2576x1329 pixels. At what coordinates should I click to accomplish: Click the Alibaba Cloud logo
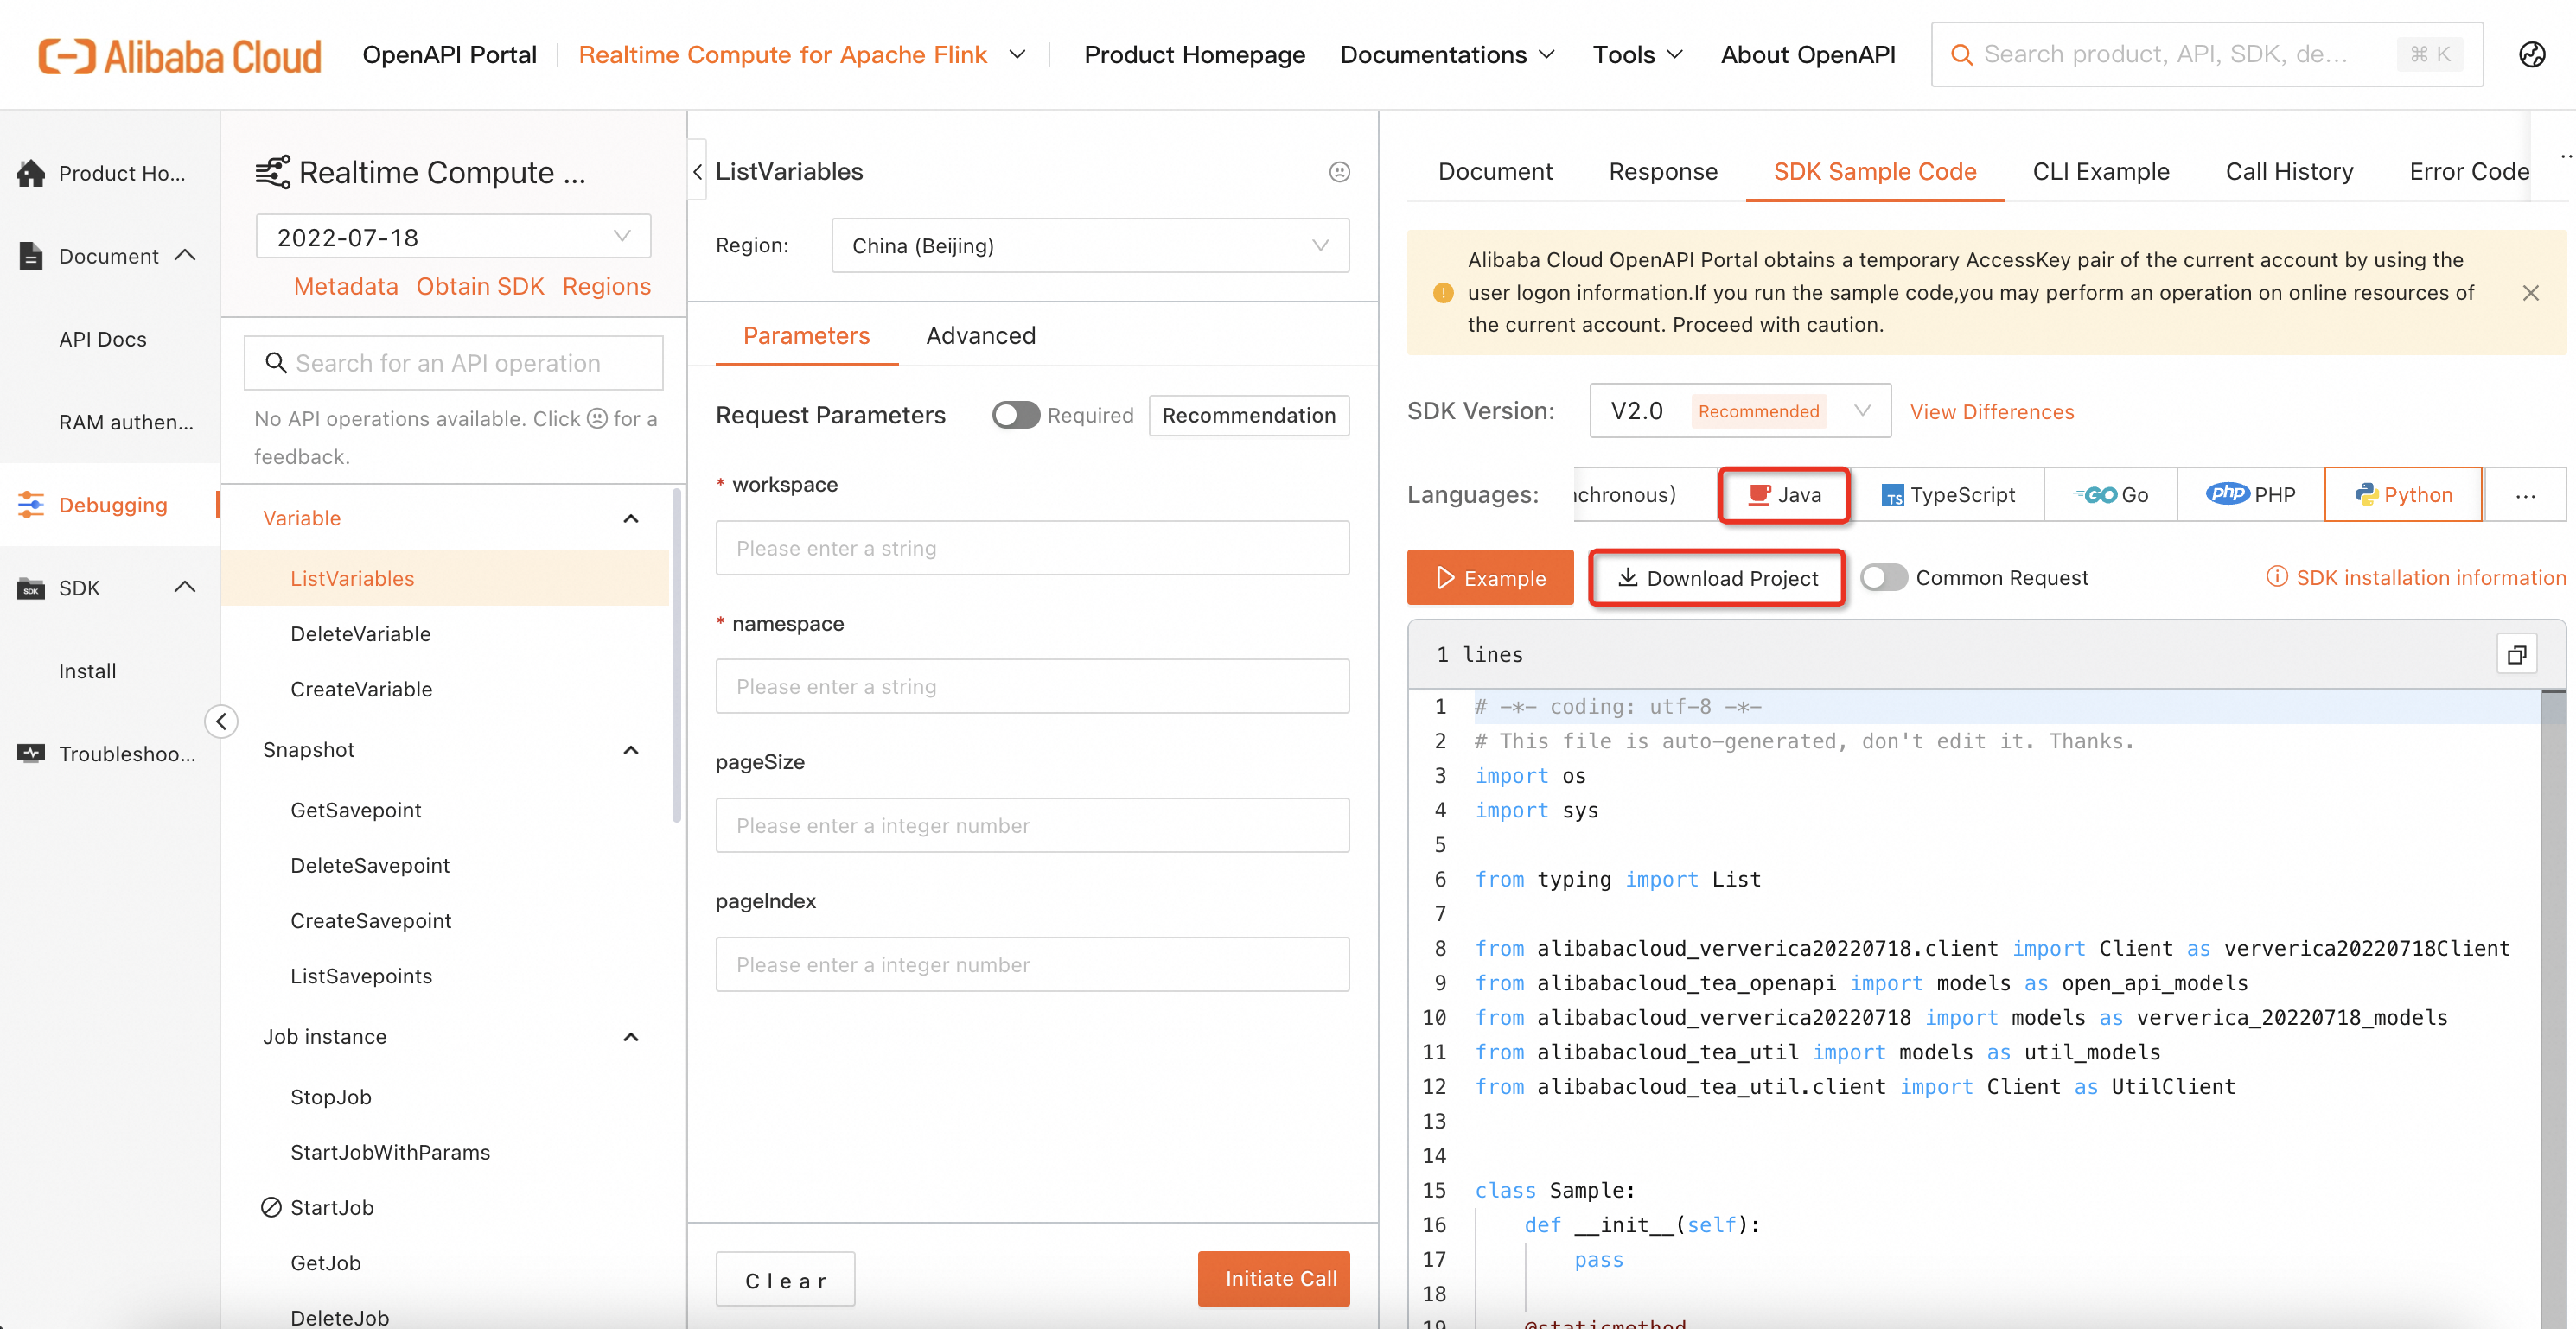coord(180,55)
